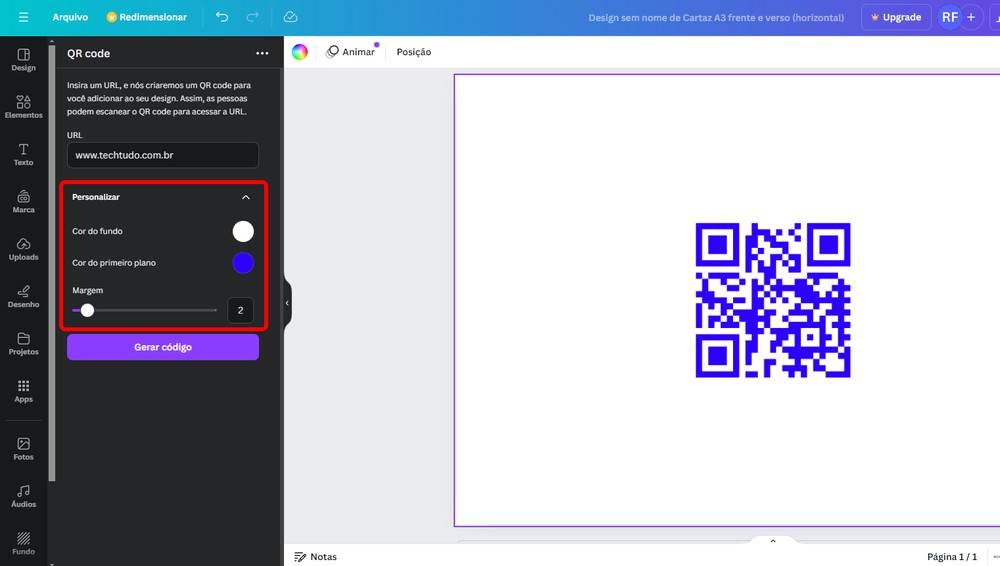
Task: Click the Página 1 / 1 indicator
Action: click(x=952, y=556)
